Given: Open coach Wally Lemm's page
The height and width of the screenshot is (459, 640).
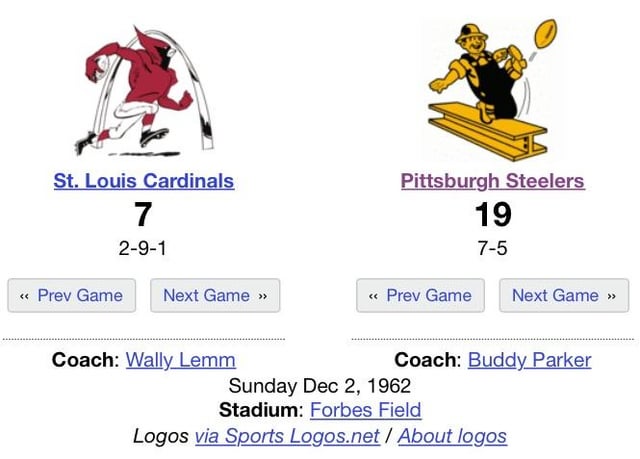Looking at the screenshot, I should 180,360.
